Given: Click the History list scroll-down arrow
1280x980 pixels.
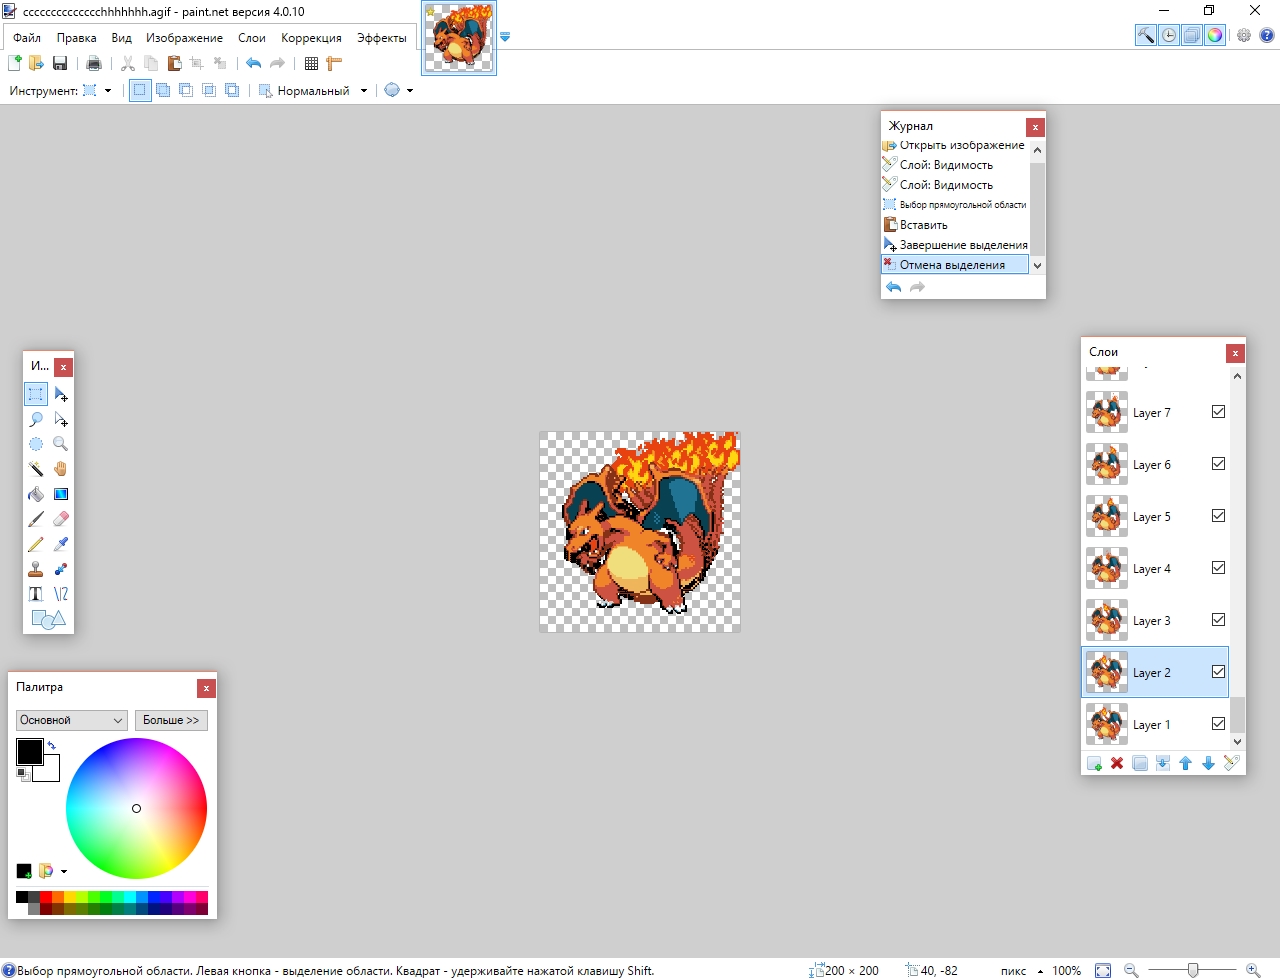Looking at the screenshot, I should click(x=1037, y=265).
